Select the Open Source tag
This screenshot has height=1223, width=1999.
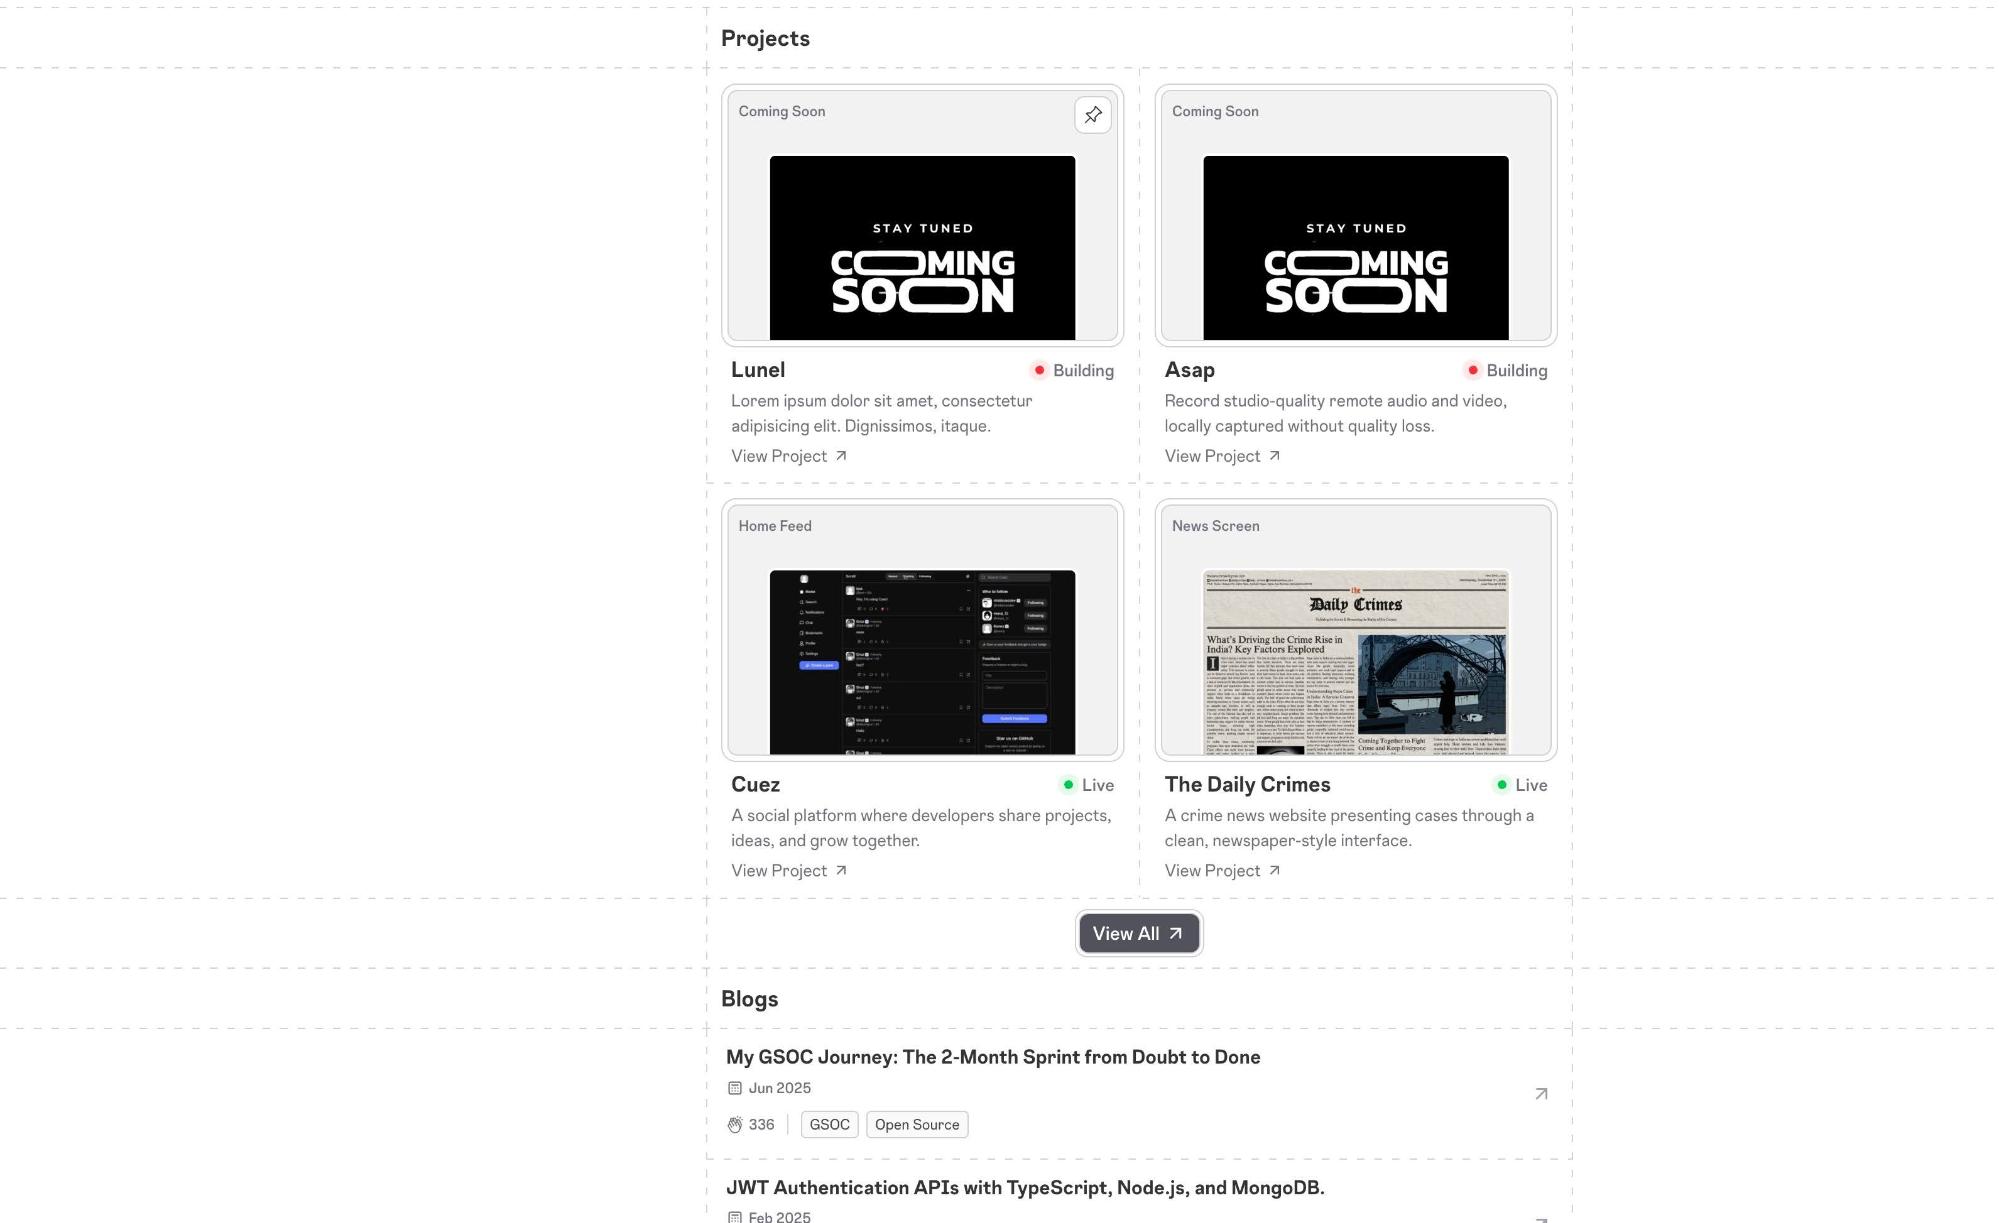tap(916, 1125)
